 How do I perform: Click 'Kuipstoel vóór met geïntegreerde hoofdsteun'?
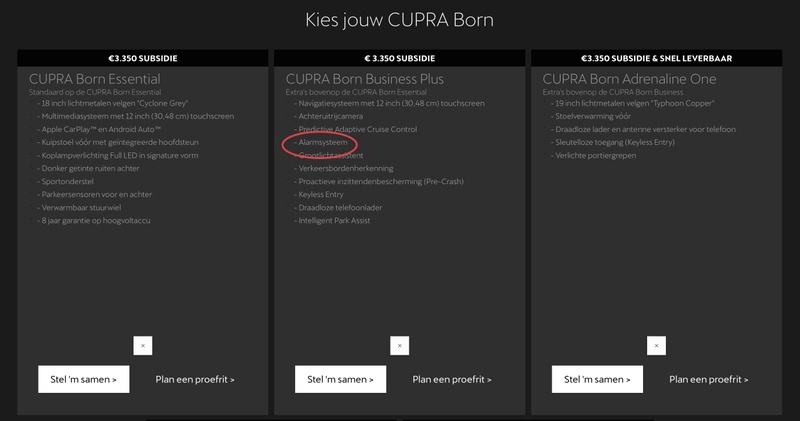pos(120,142)
